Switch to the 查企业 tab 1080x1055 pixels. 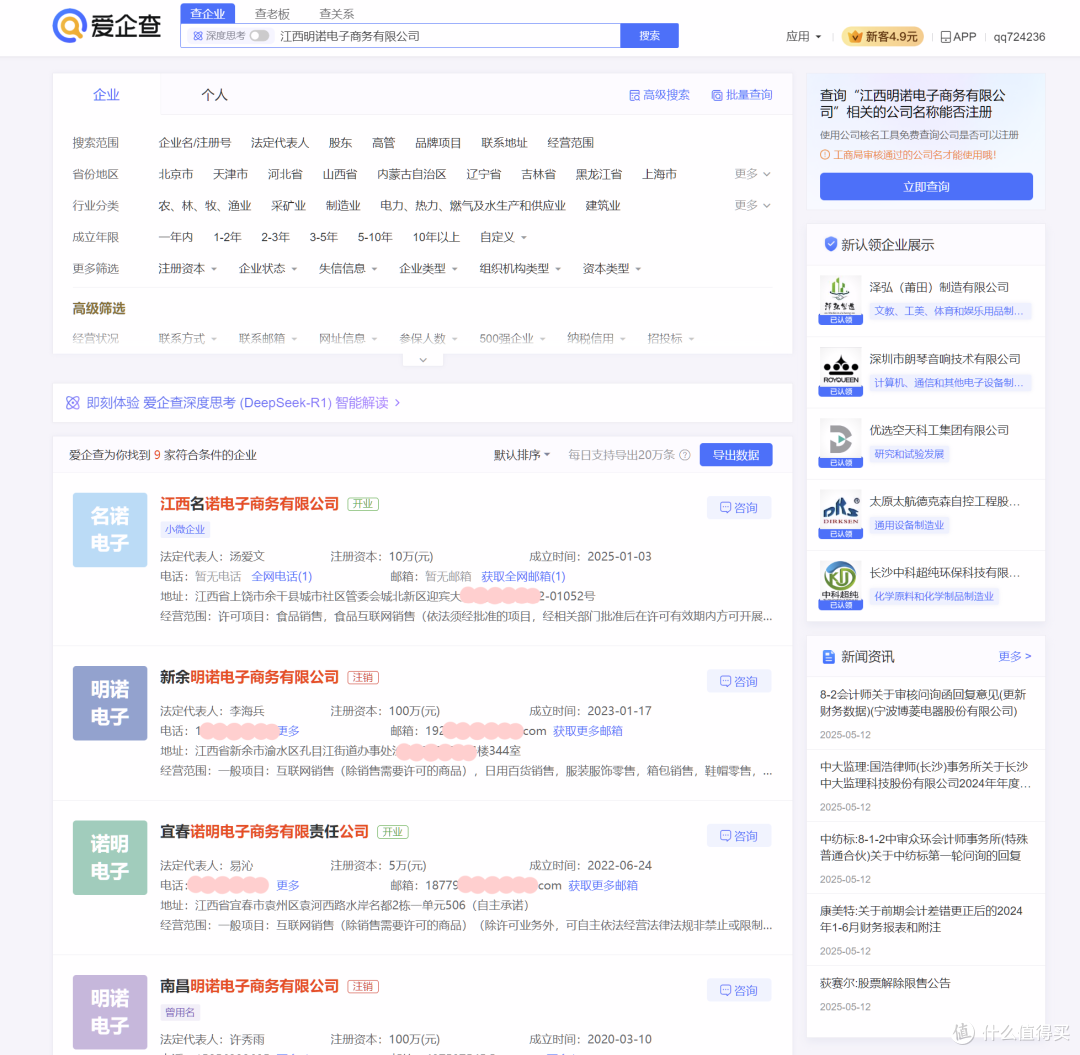(207, 14)
